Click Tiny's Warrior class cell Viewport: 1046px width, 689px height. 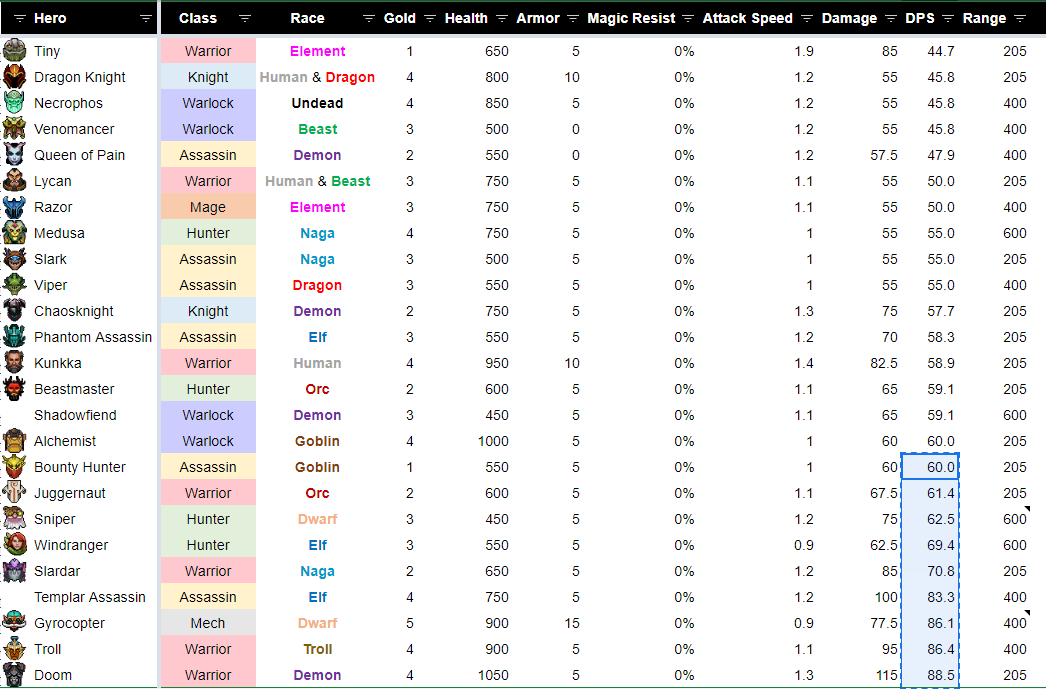[208, 51]
